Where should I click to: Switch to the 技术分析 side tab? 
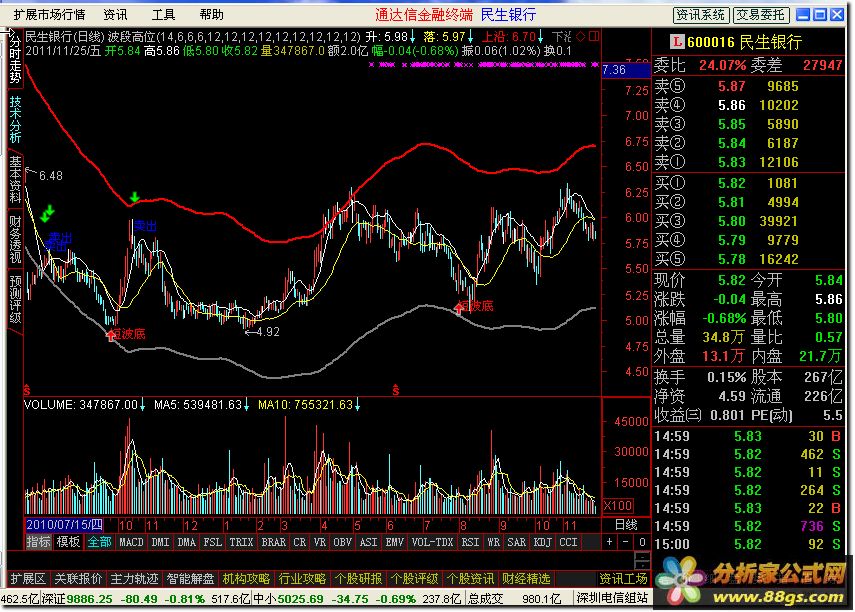tap(15, 120)
